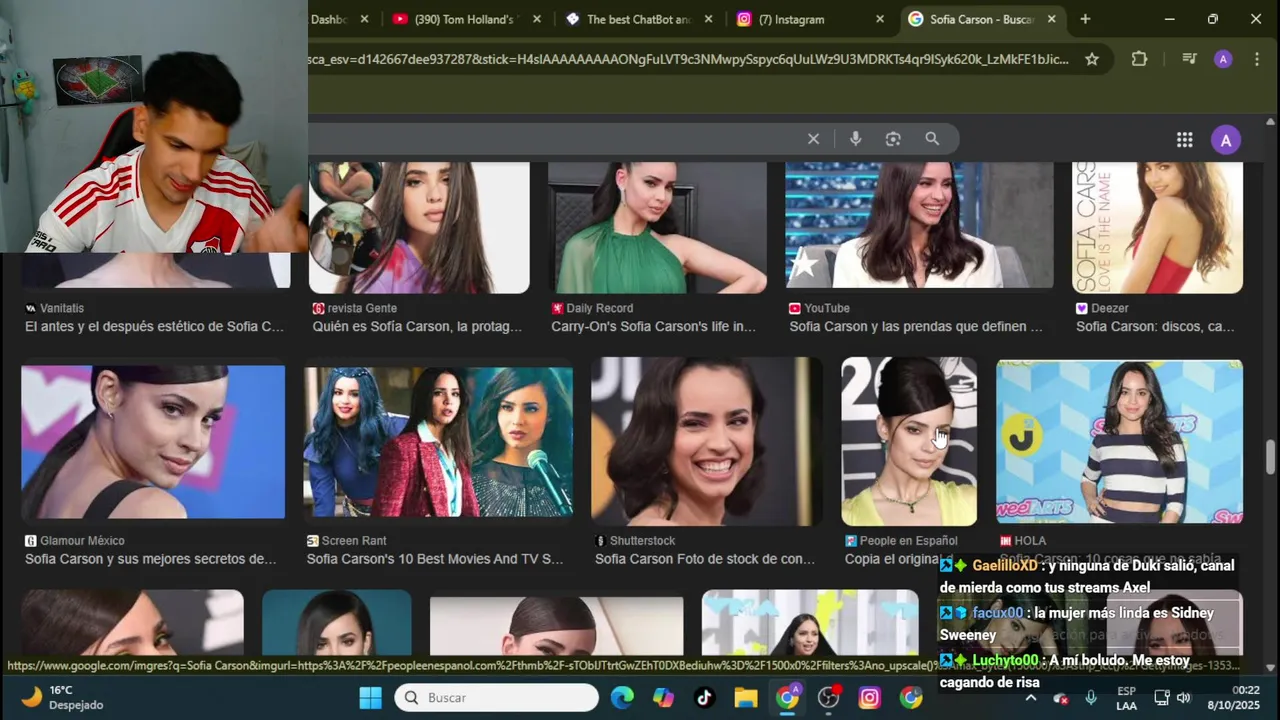Click chat username GaelilloXD

pyautogui.click(x=1005, y=566)
